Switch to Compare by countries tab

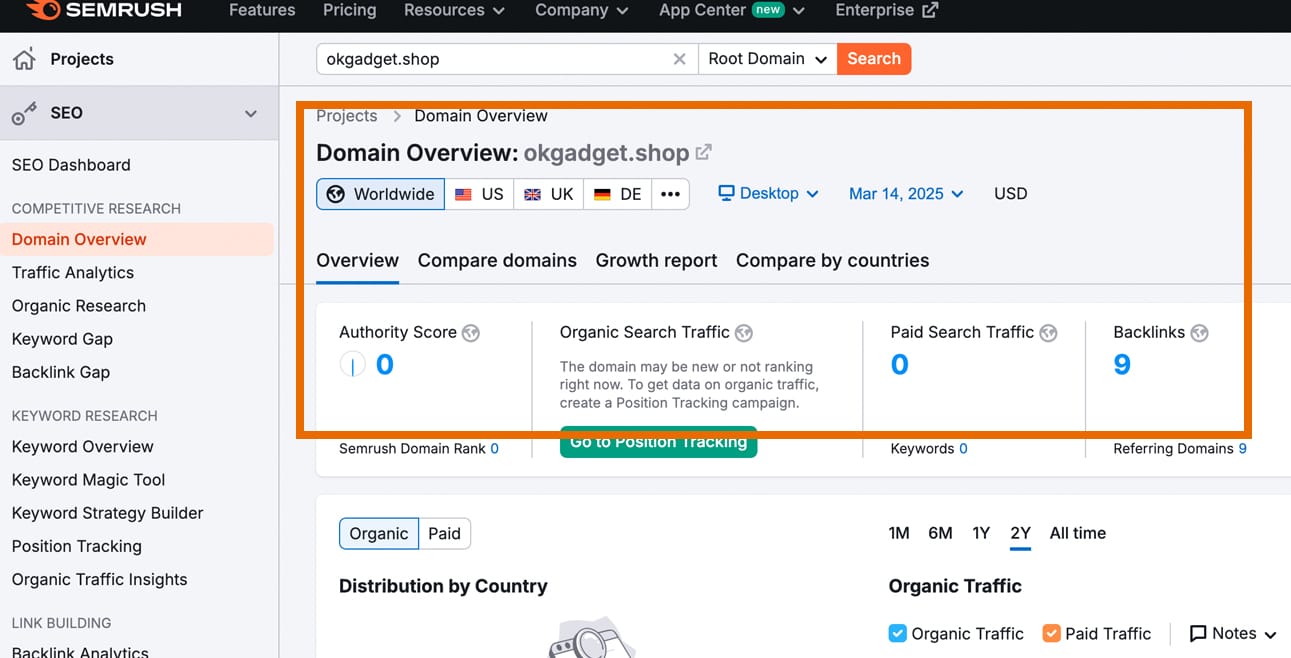[x=832, y=260]
